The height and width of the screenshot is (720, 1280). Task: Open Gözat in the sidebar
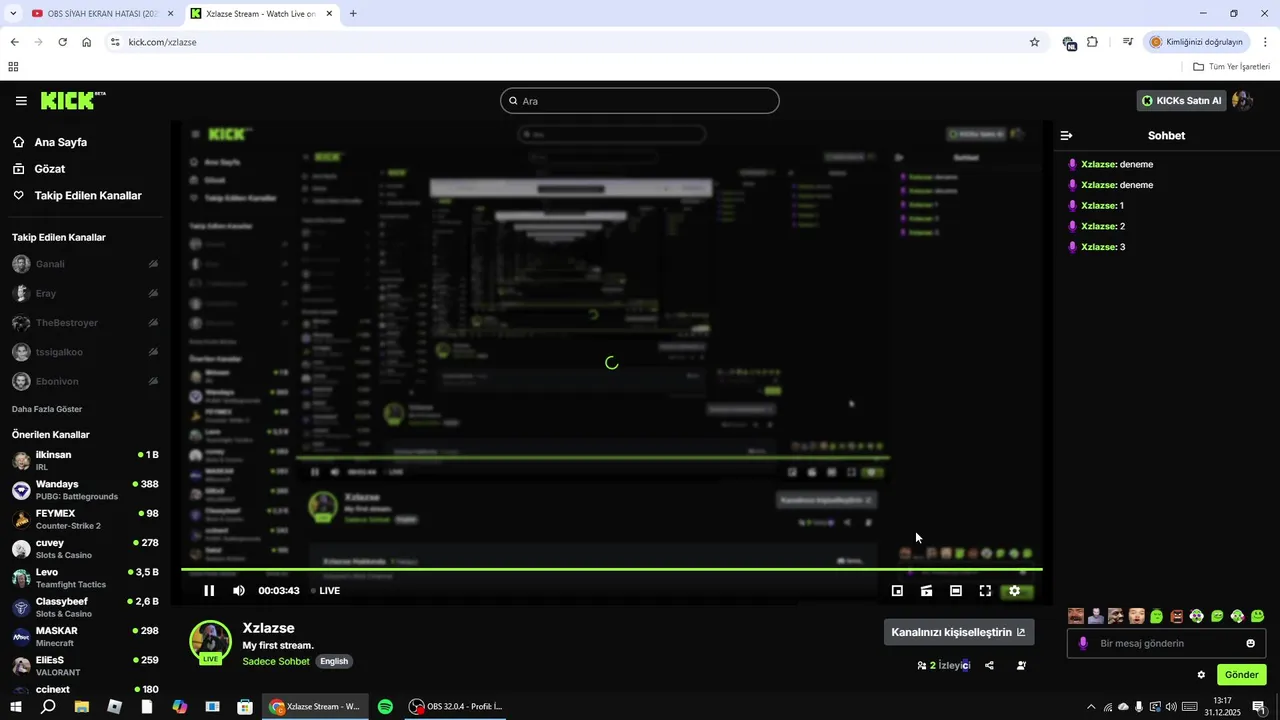49,169
